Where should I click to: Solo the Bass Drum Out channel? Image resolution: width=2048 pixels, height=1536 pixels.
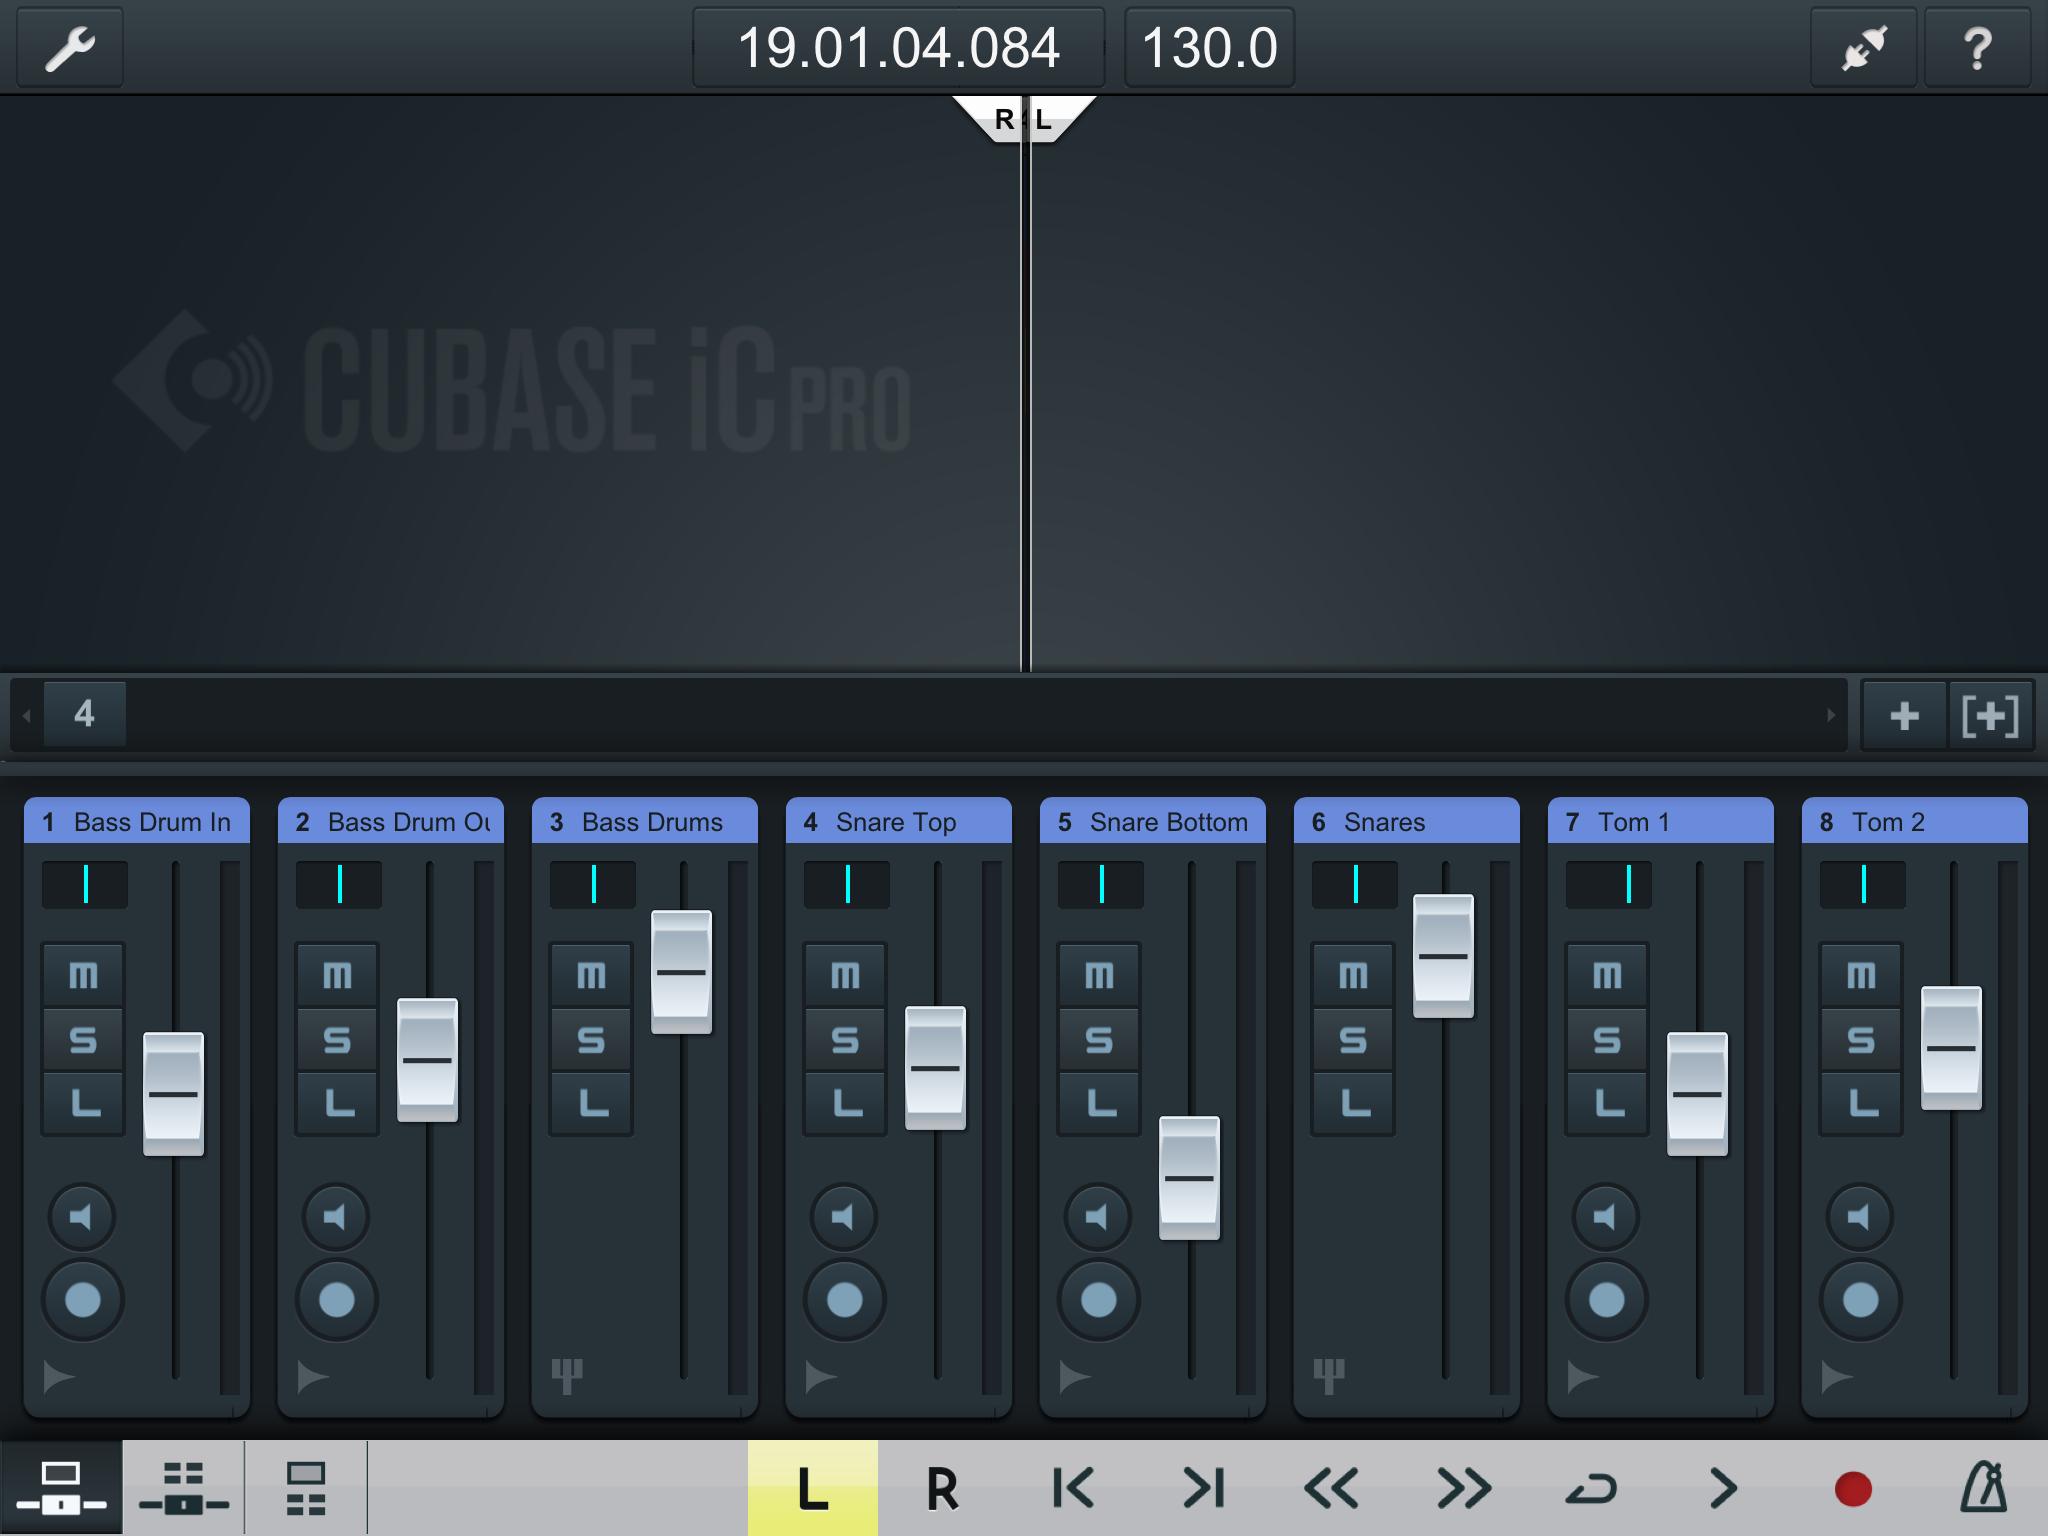tap(337, 1040)
